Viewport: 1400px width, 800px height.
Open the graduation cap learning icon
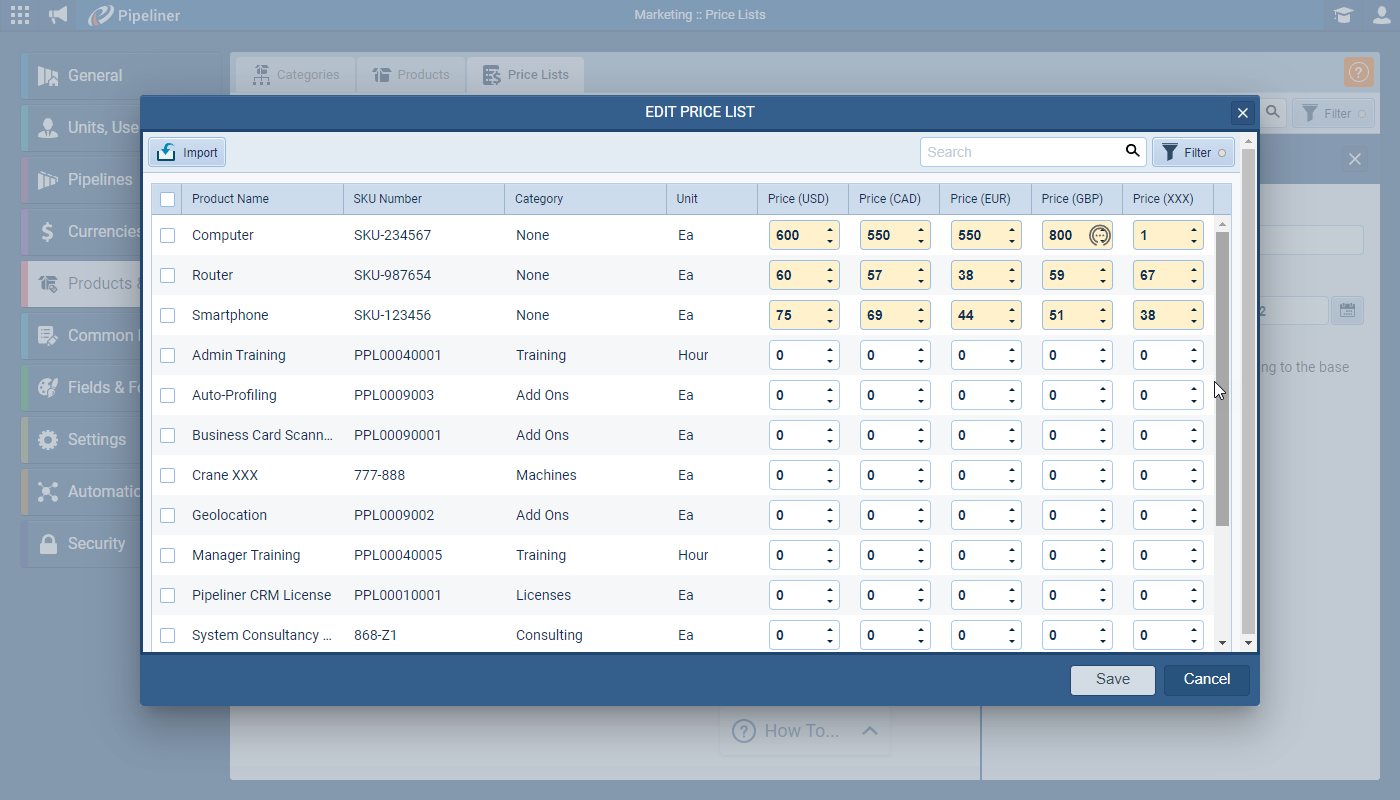[1343, 15]
